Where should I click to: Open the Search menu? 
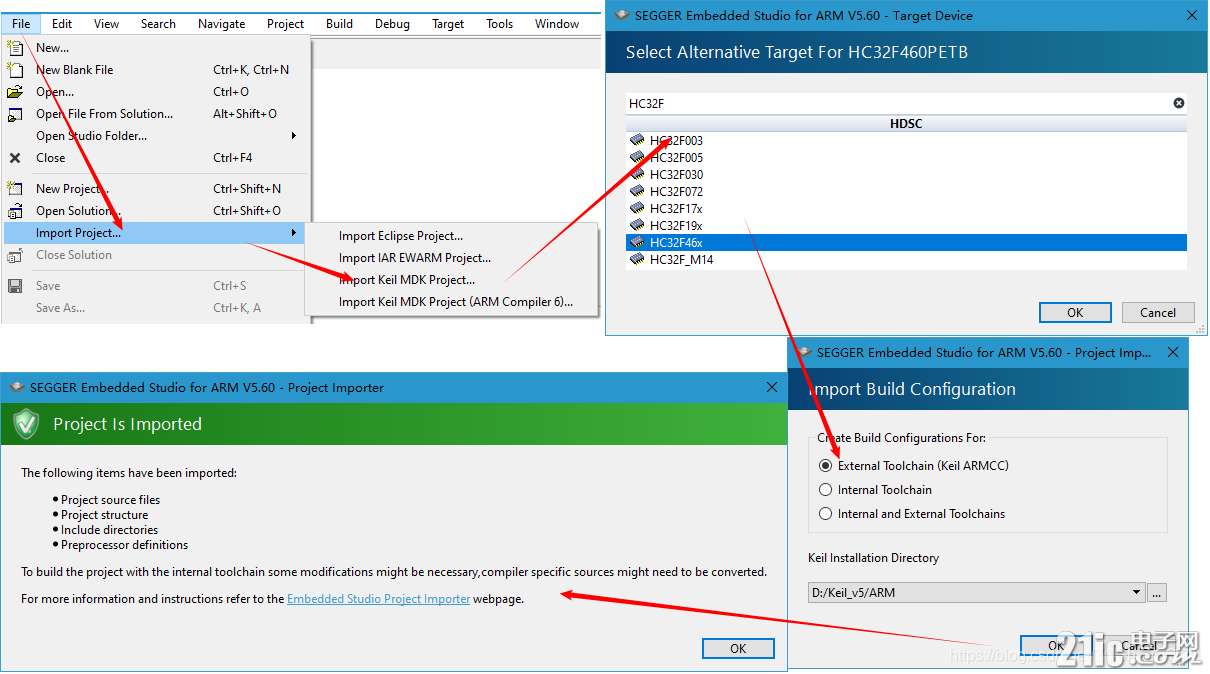(158, 24)
